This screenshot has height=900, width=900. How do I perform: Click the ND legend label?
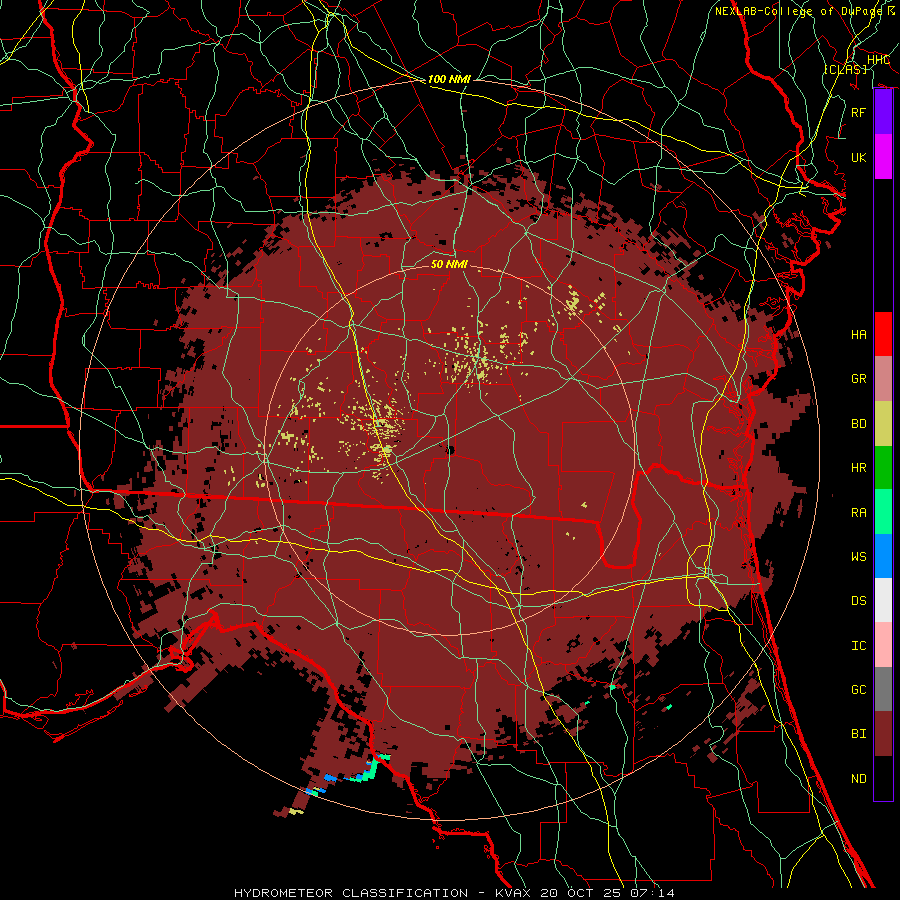(859, 779)
